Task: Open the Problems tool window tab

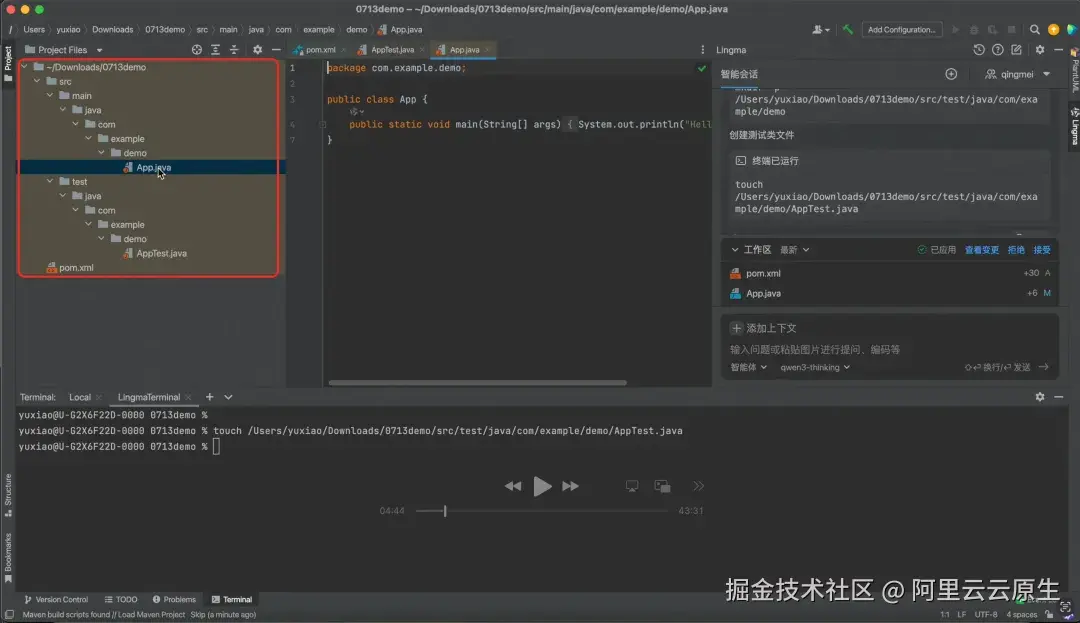Action: [x=174, y=600]
